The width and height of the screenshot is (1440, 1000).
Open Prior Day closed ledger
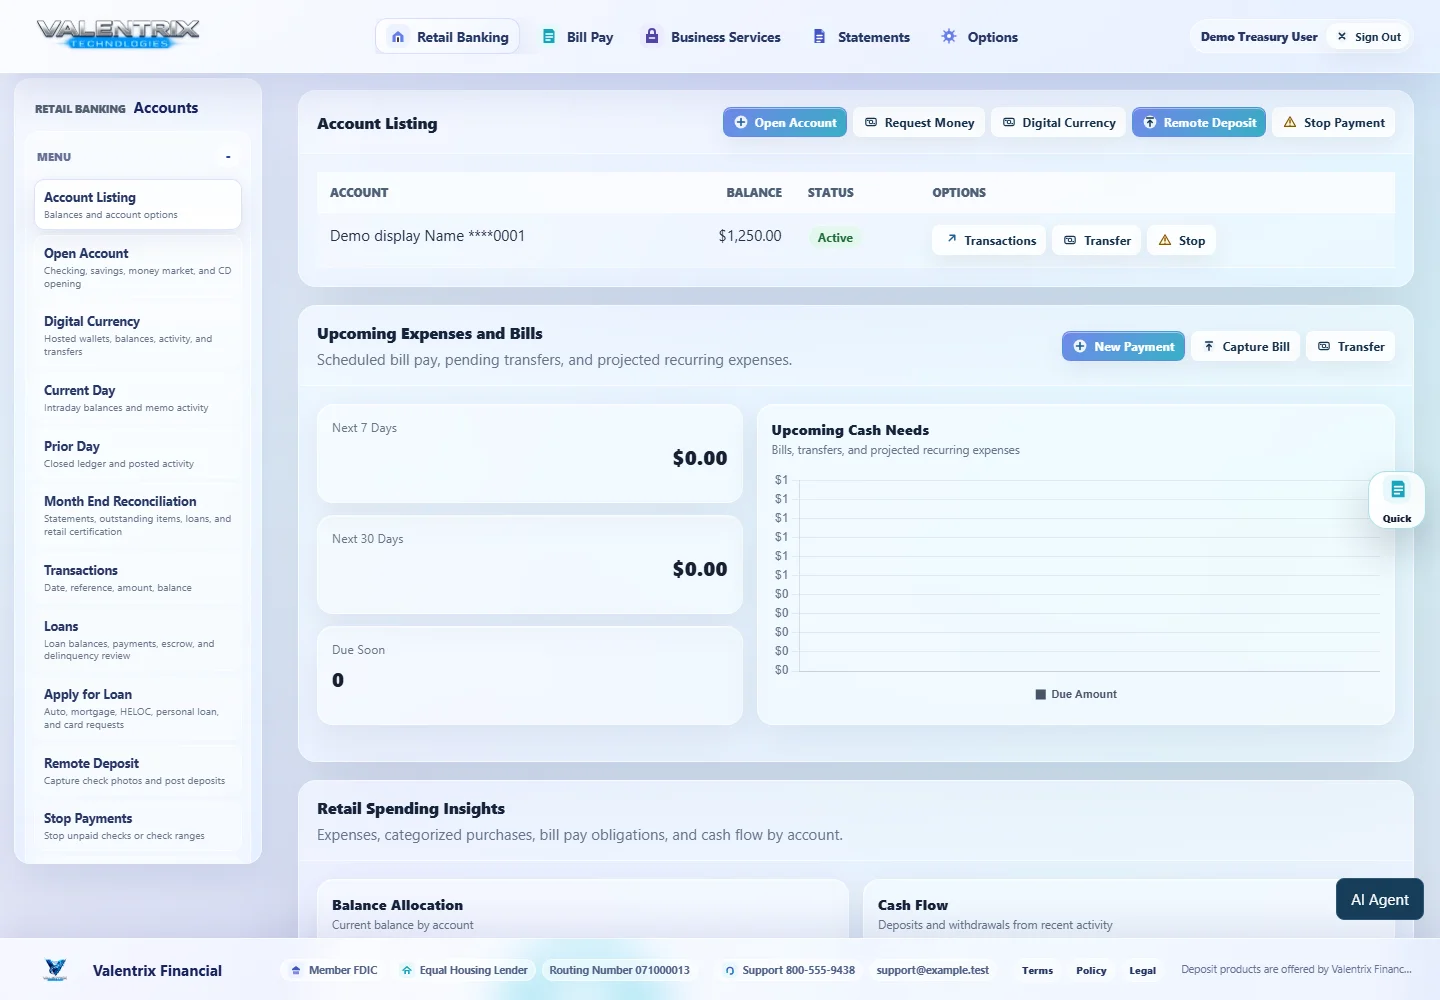[138, 454]
